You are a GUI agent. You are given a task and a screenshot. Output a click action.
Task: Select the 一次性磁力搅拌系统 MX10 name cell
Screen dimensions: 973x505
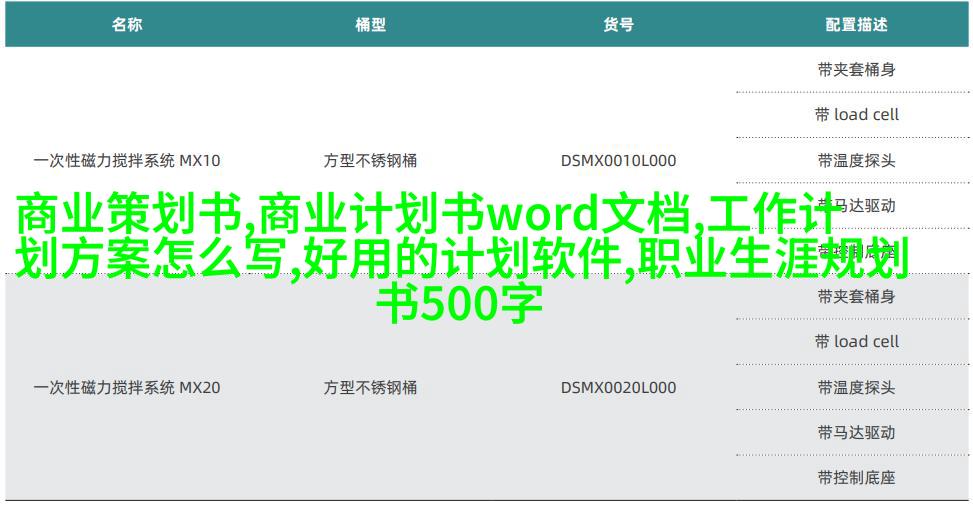pos(126,160)
